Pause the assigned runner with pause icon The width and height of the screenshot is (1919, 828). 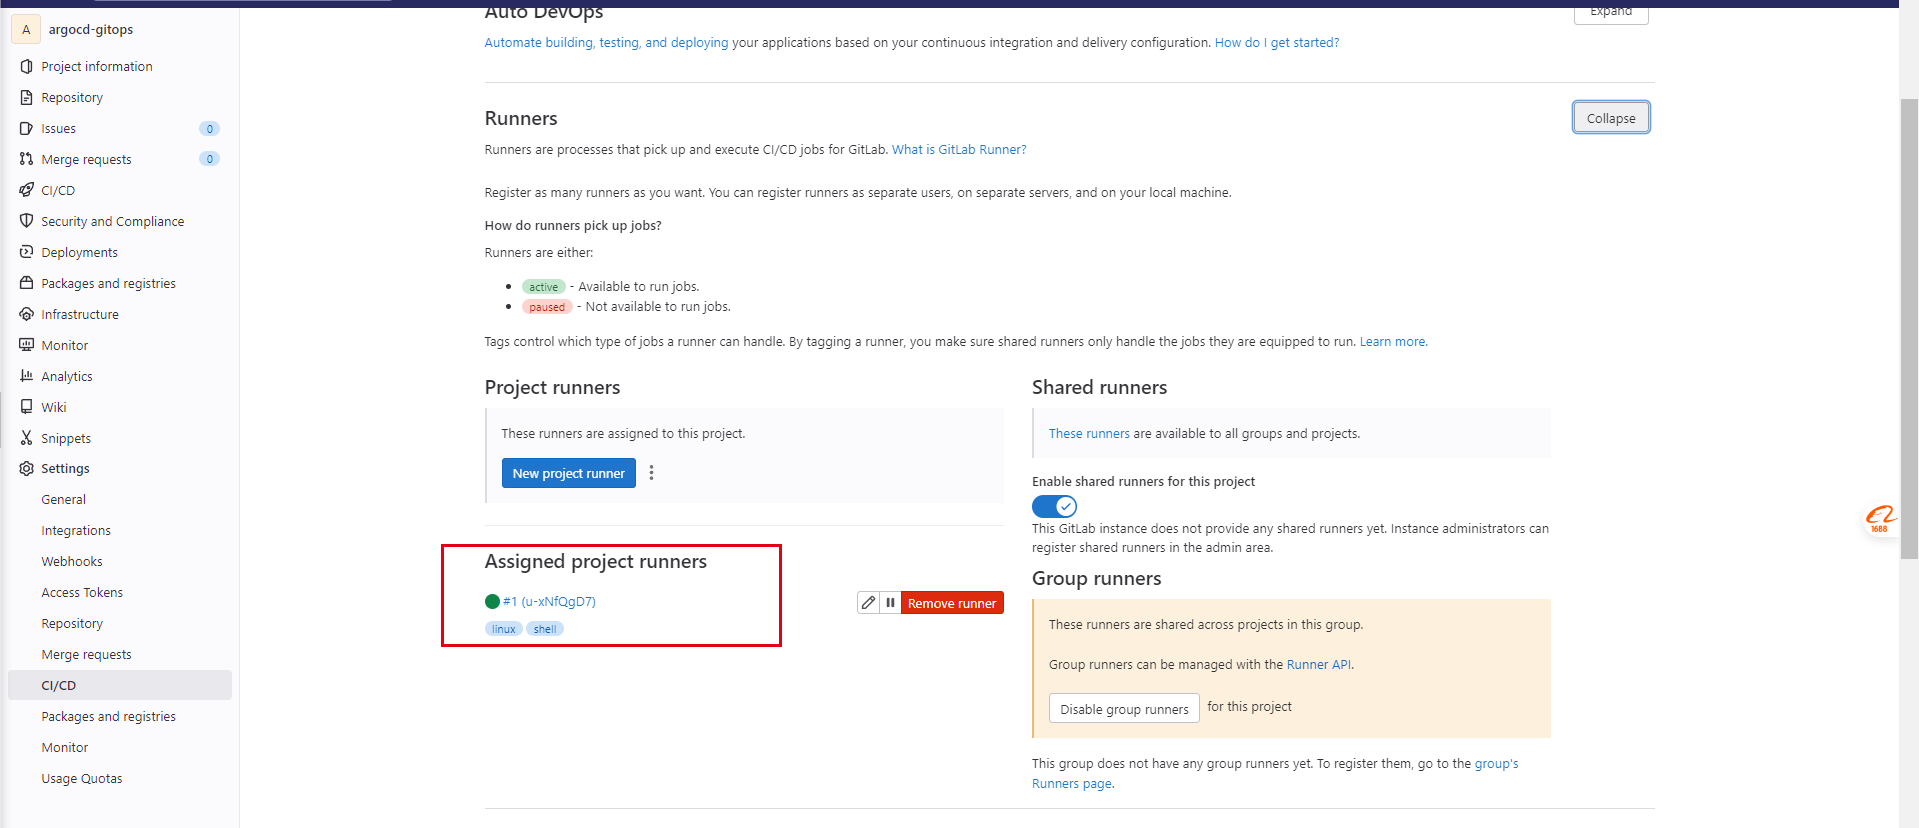tap(890, 603)
